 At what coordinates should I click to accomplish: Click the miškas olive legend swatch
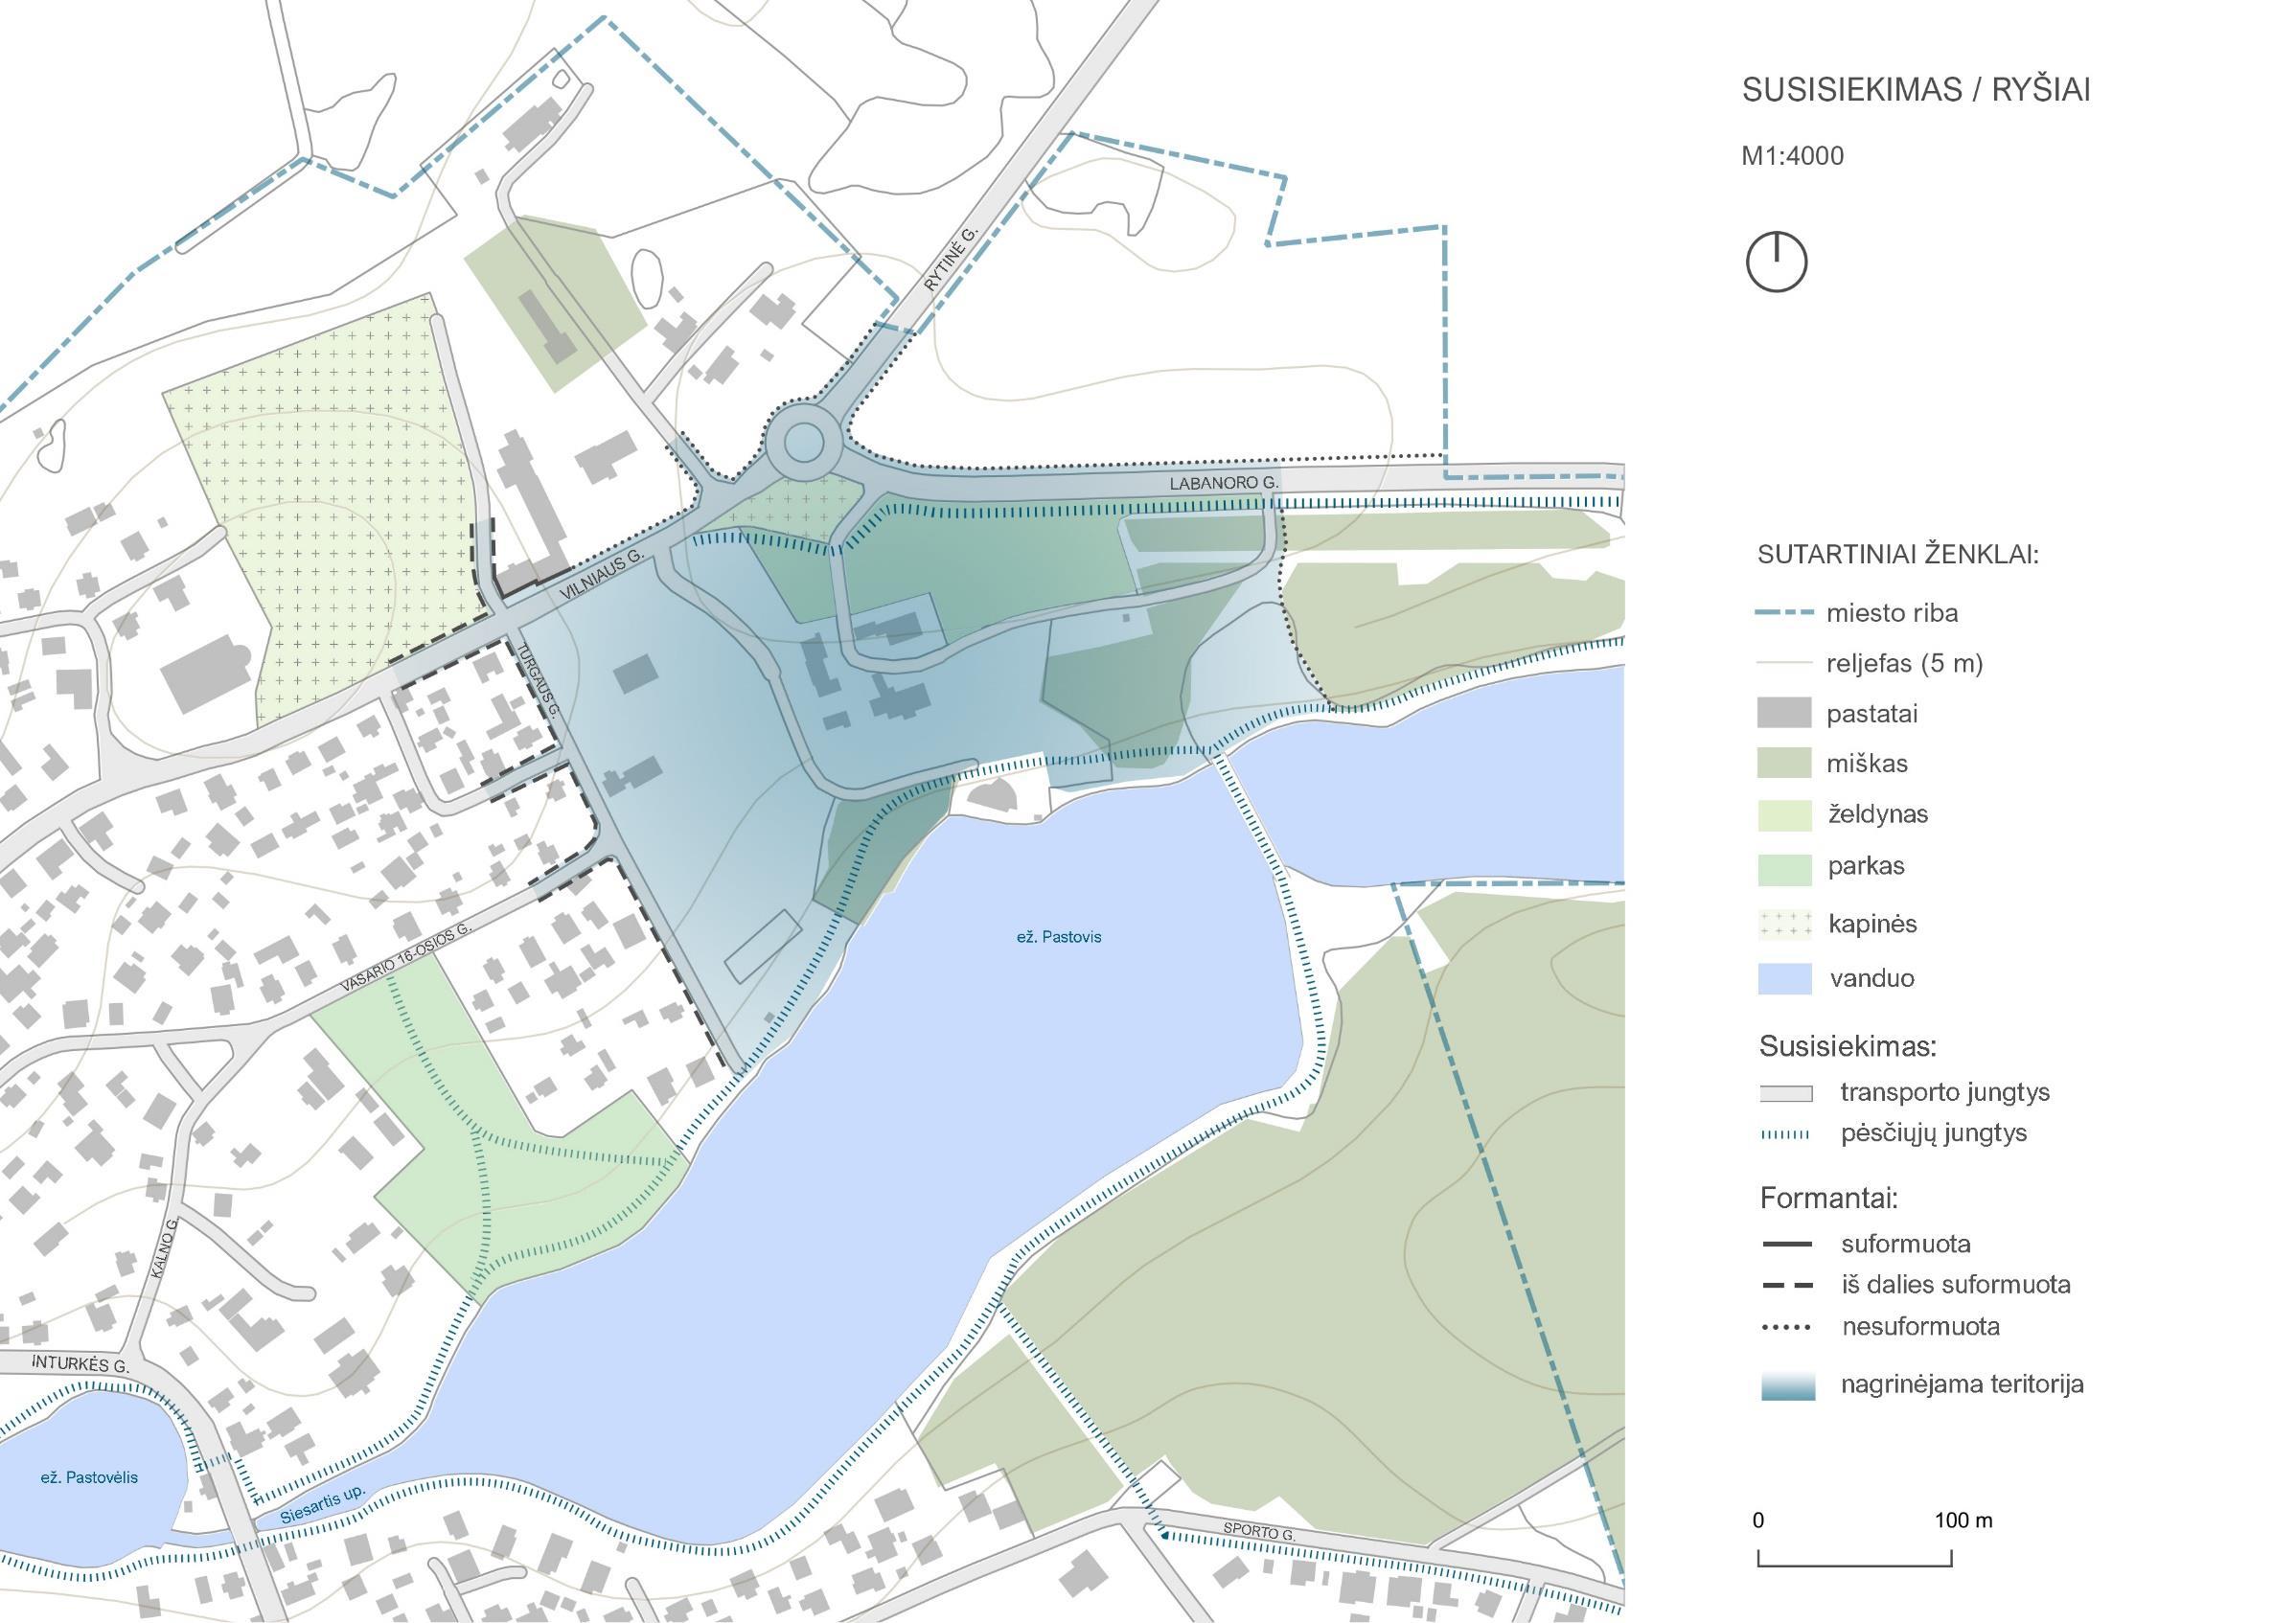tap(1784, 763)
